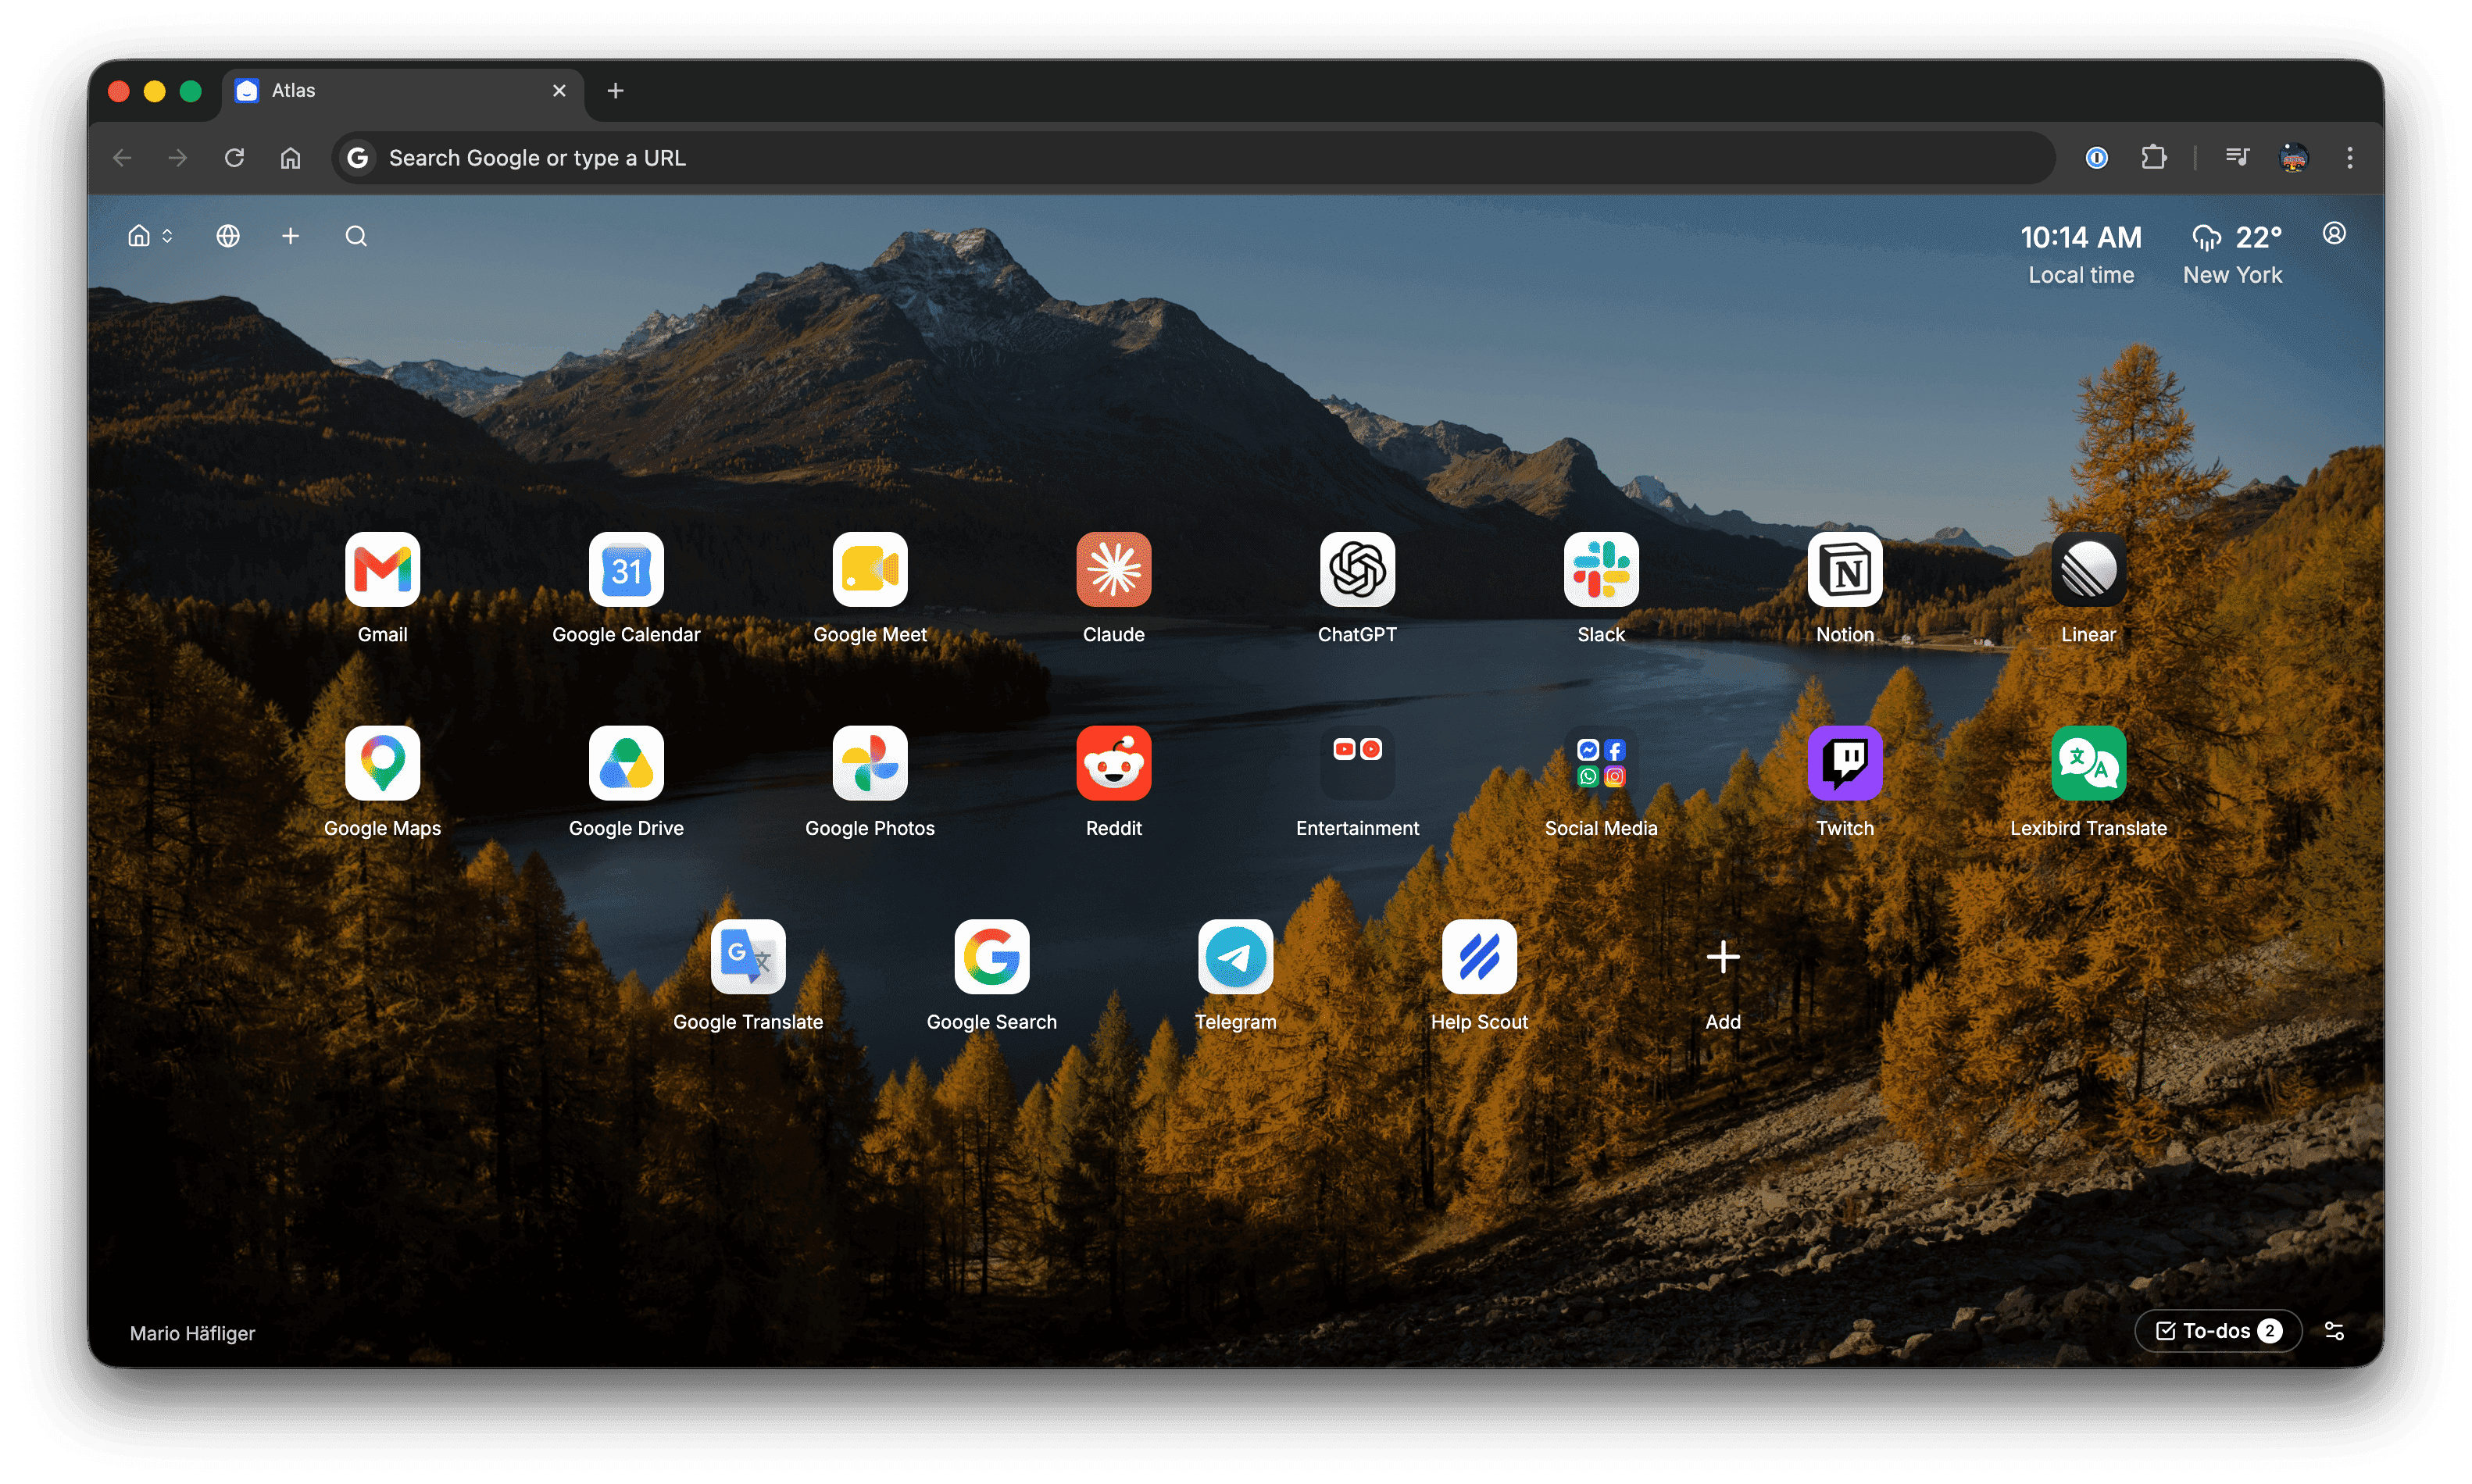Open the Telegram shortcut
The image size is (2472, 1484).
[x=1235, y=957]
